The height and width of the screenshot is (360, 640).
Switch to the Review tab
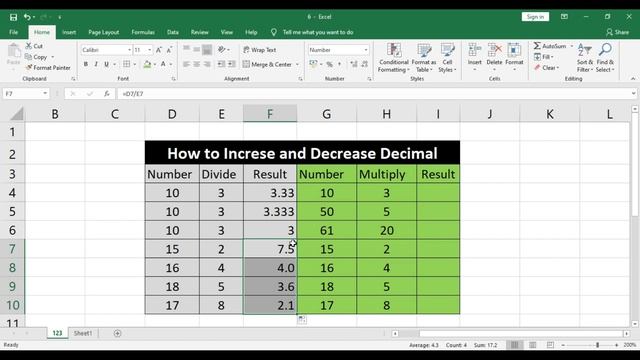tap(200, 32)
